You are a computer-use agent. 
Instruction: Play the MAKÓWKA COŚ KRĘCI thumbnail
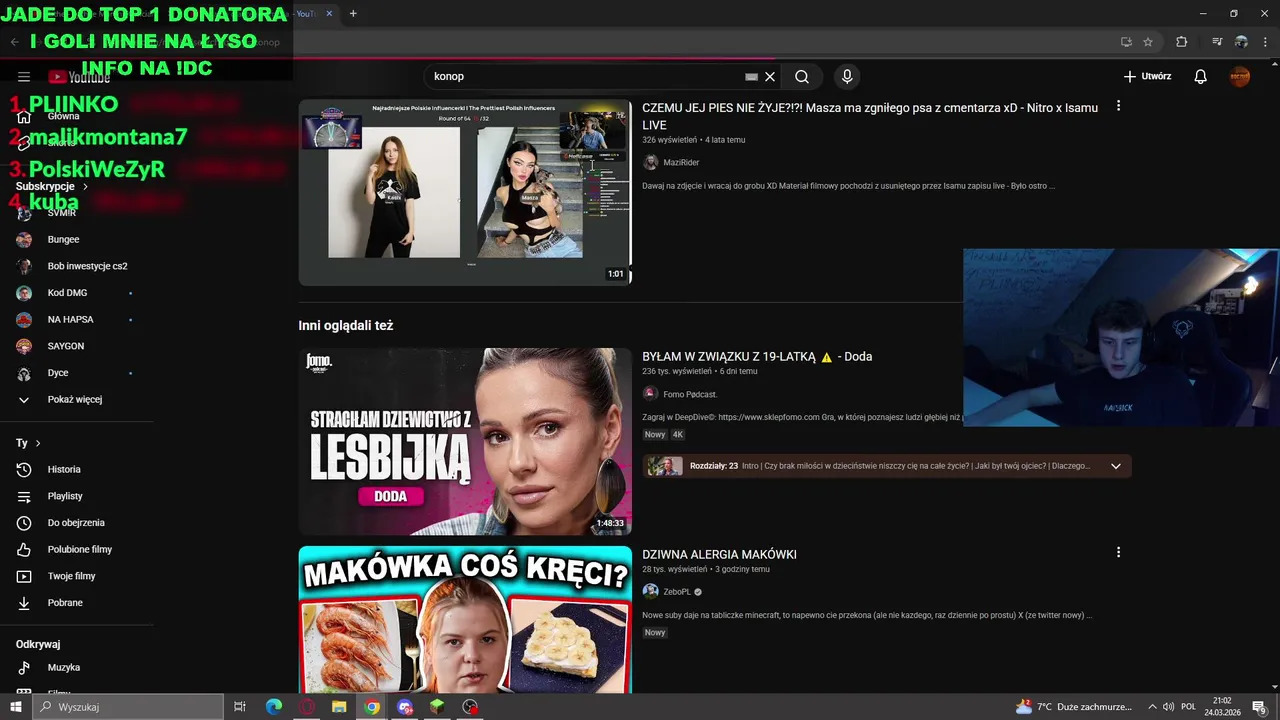[465, 619]
